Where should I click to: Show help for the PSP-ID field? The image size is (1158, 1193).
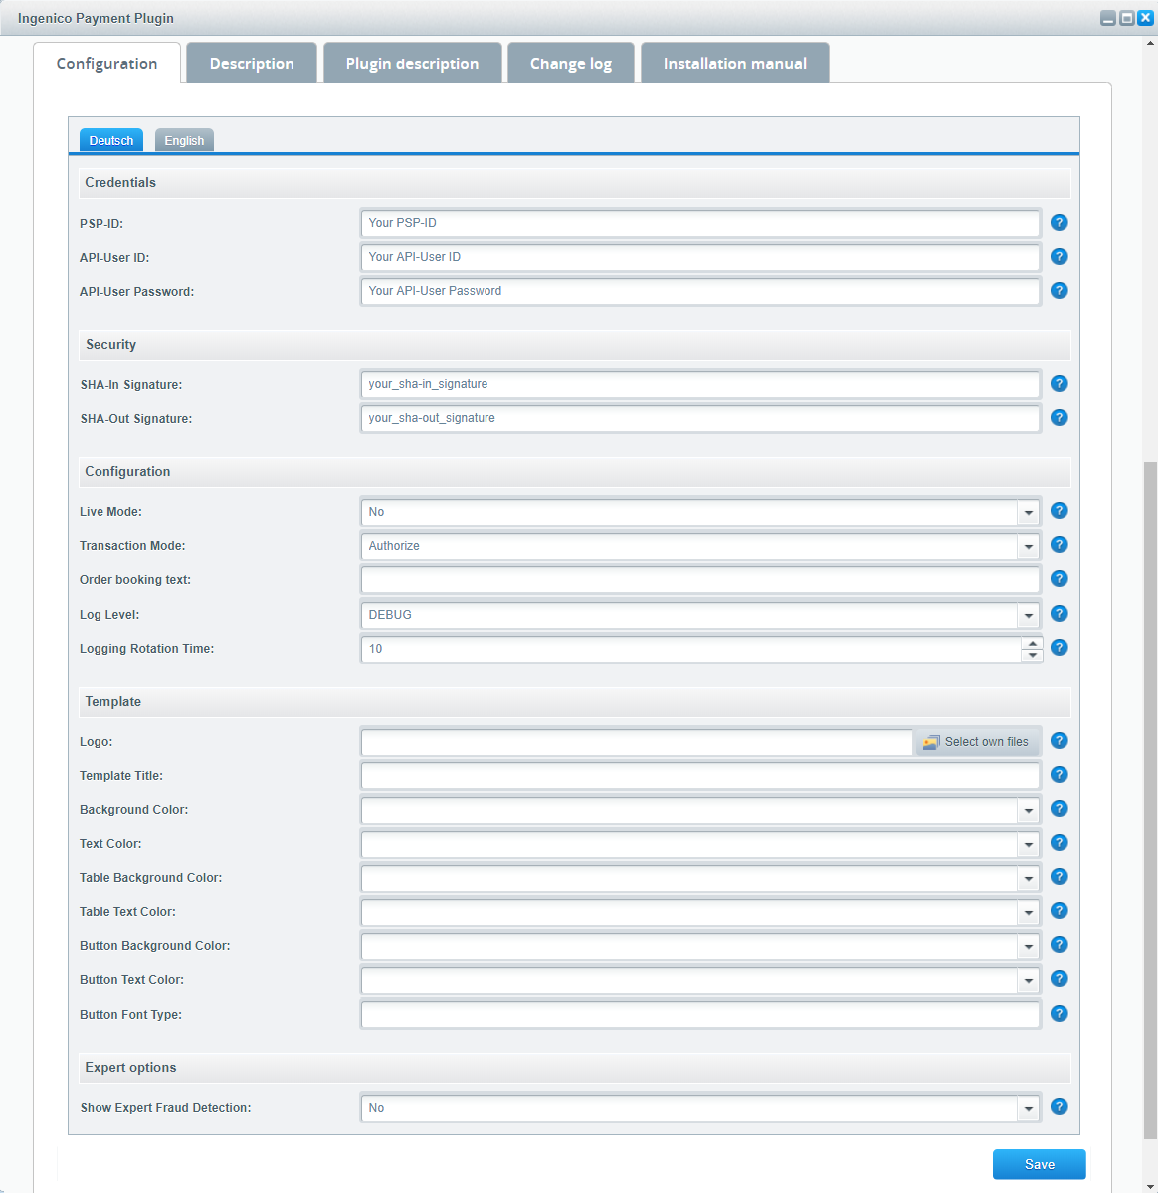tap(1058, 222)
